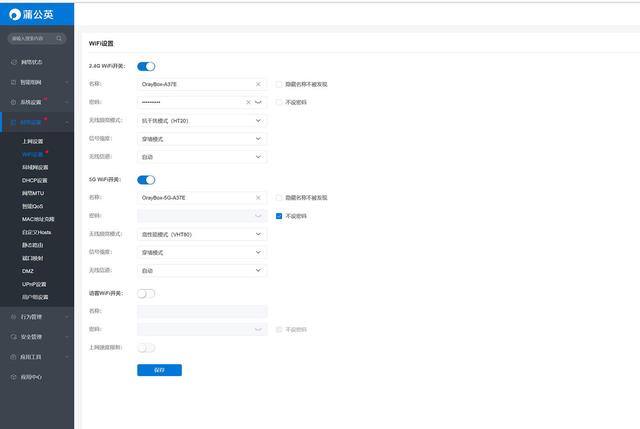Click the 网络设置 sidebar icon
This screenshot has width=640, height=429.
click(13, 122)
